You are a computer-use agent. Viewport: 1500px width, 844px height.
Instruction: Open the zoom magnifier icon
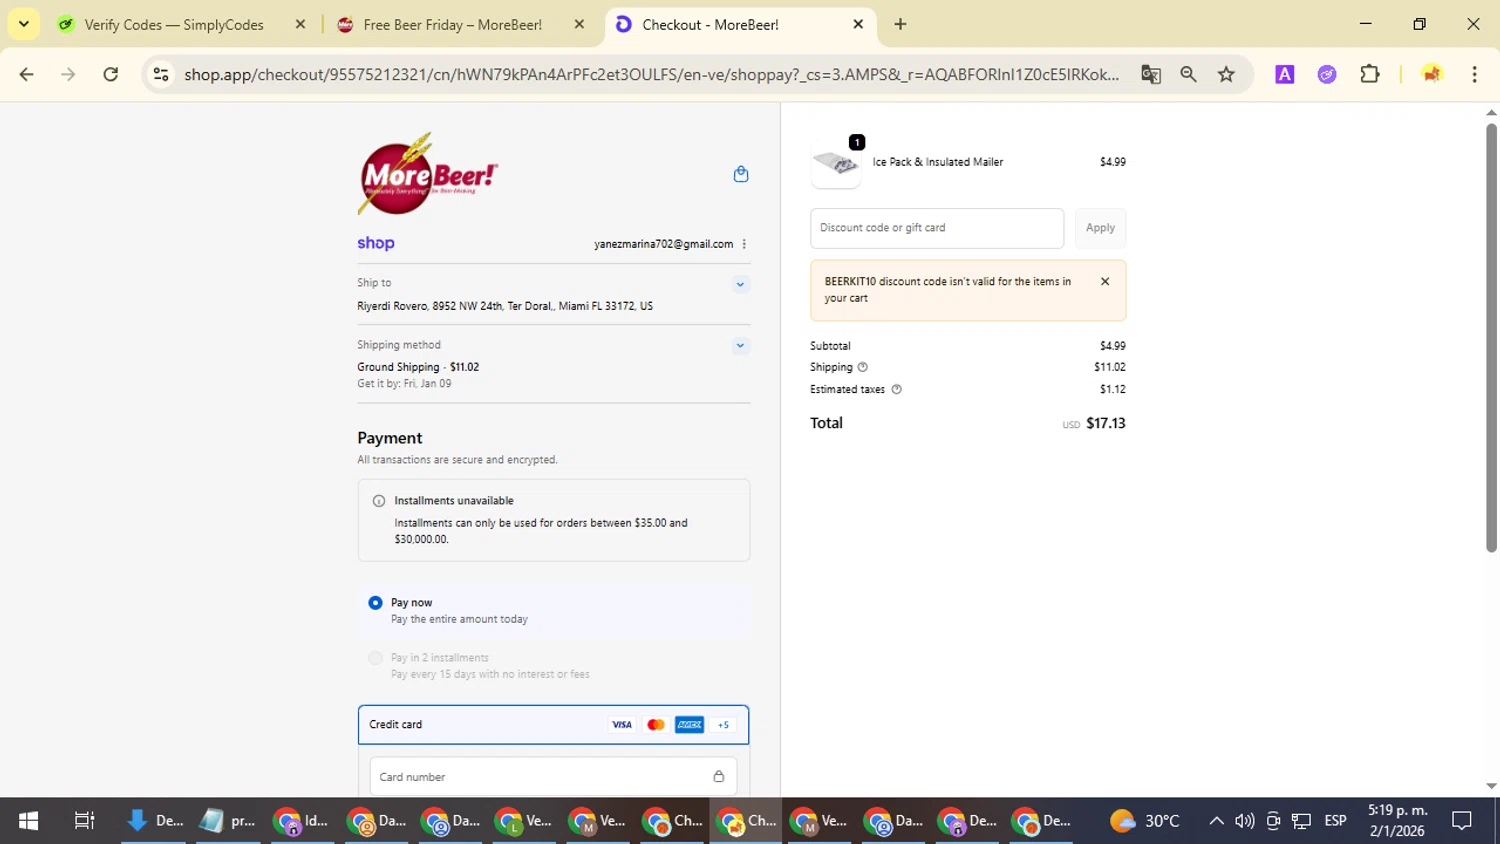pos(1188,74)
